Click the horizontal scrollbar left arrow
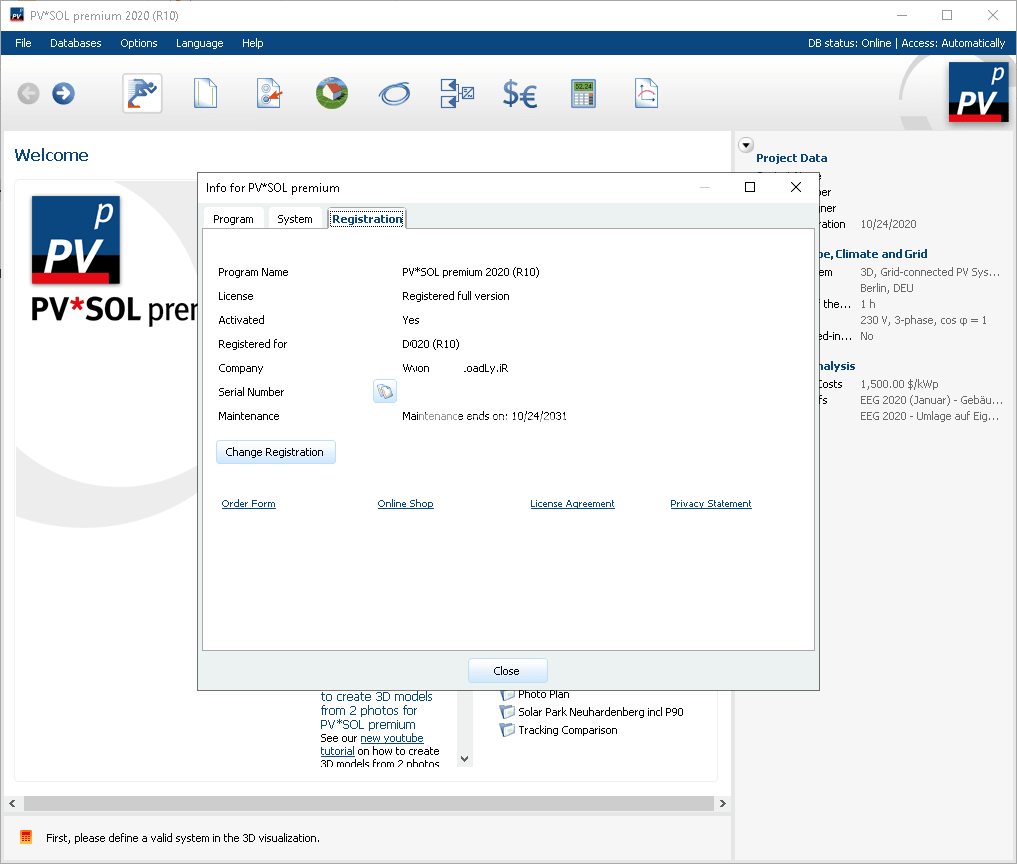The height and width of the screenshot is (864, 1017). point(12,804)
